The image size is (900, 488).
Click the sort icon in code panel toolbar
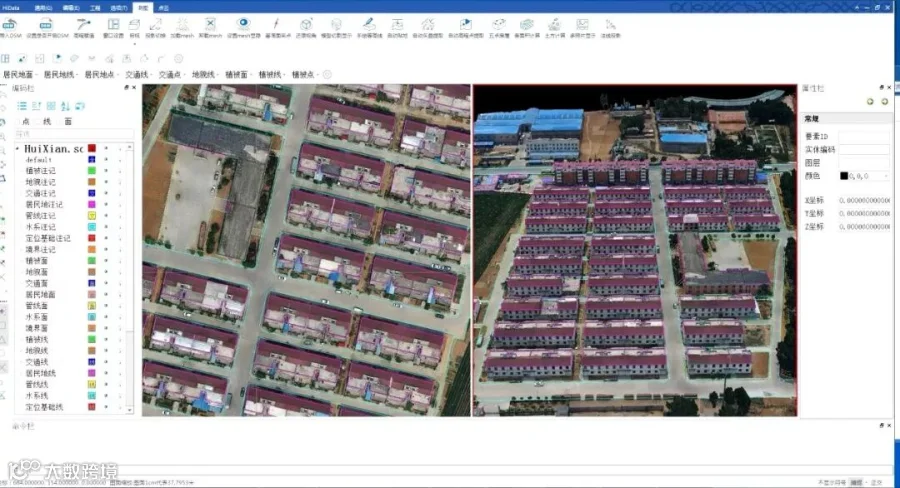[65, 106]
